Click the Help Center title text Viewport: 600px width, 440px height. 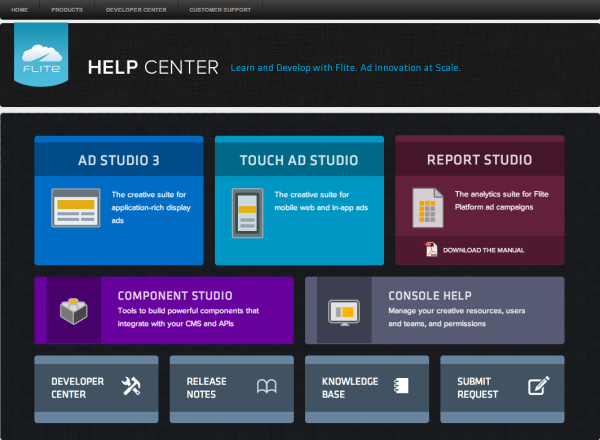click(153, 68)
